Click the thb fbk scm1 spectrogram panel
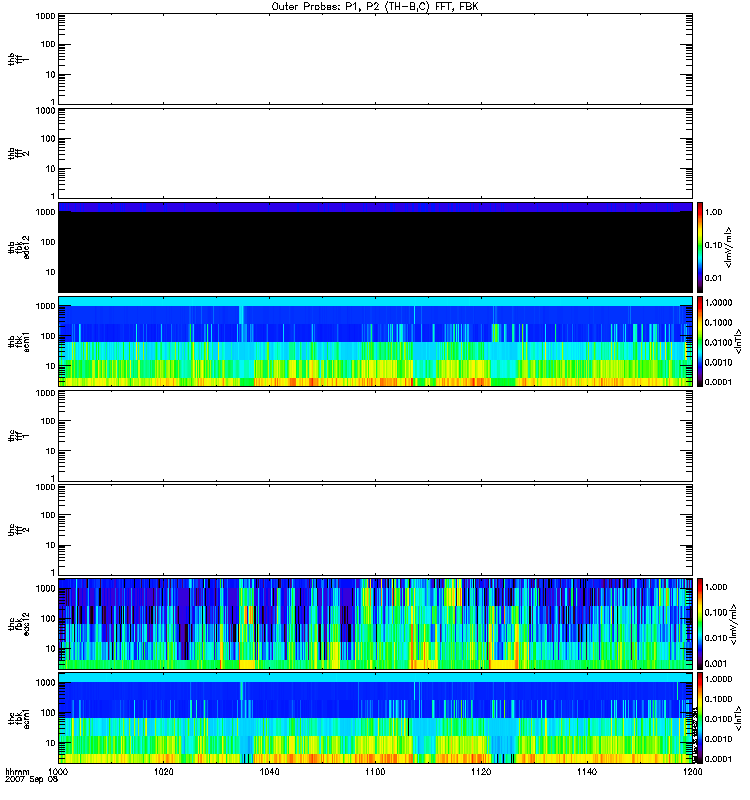Screen dimensions: 750x800 pyautogui.click(x=375, y=342)
